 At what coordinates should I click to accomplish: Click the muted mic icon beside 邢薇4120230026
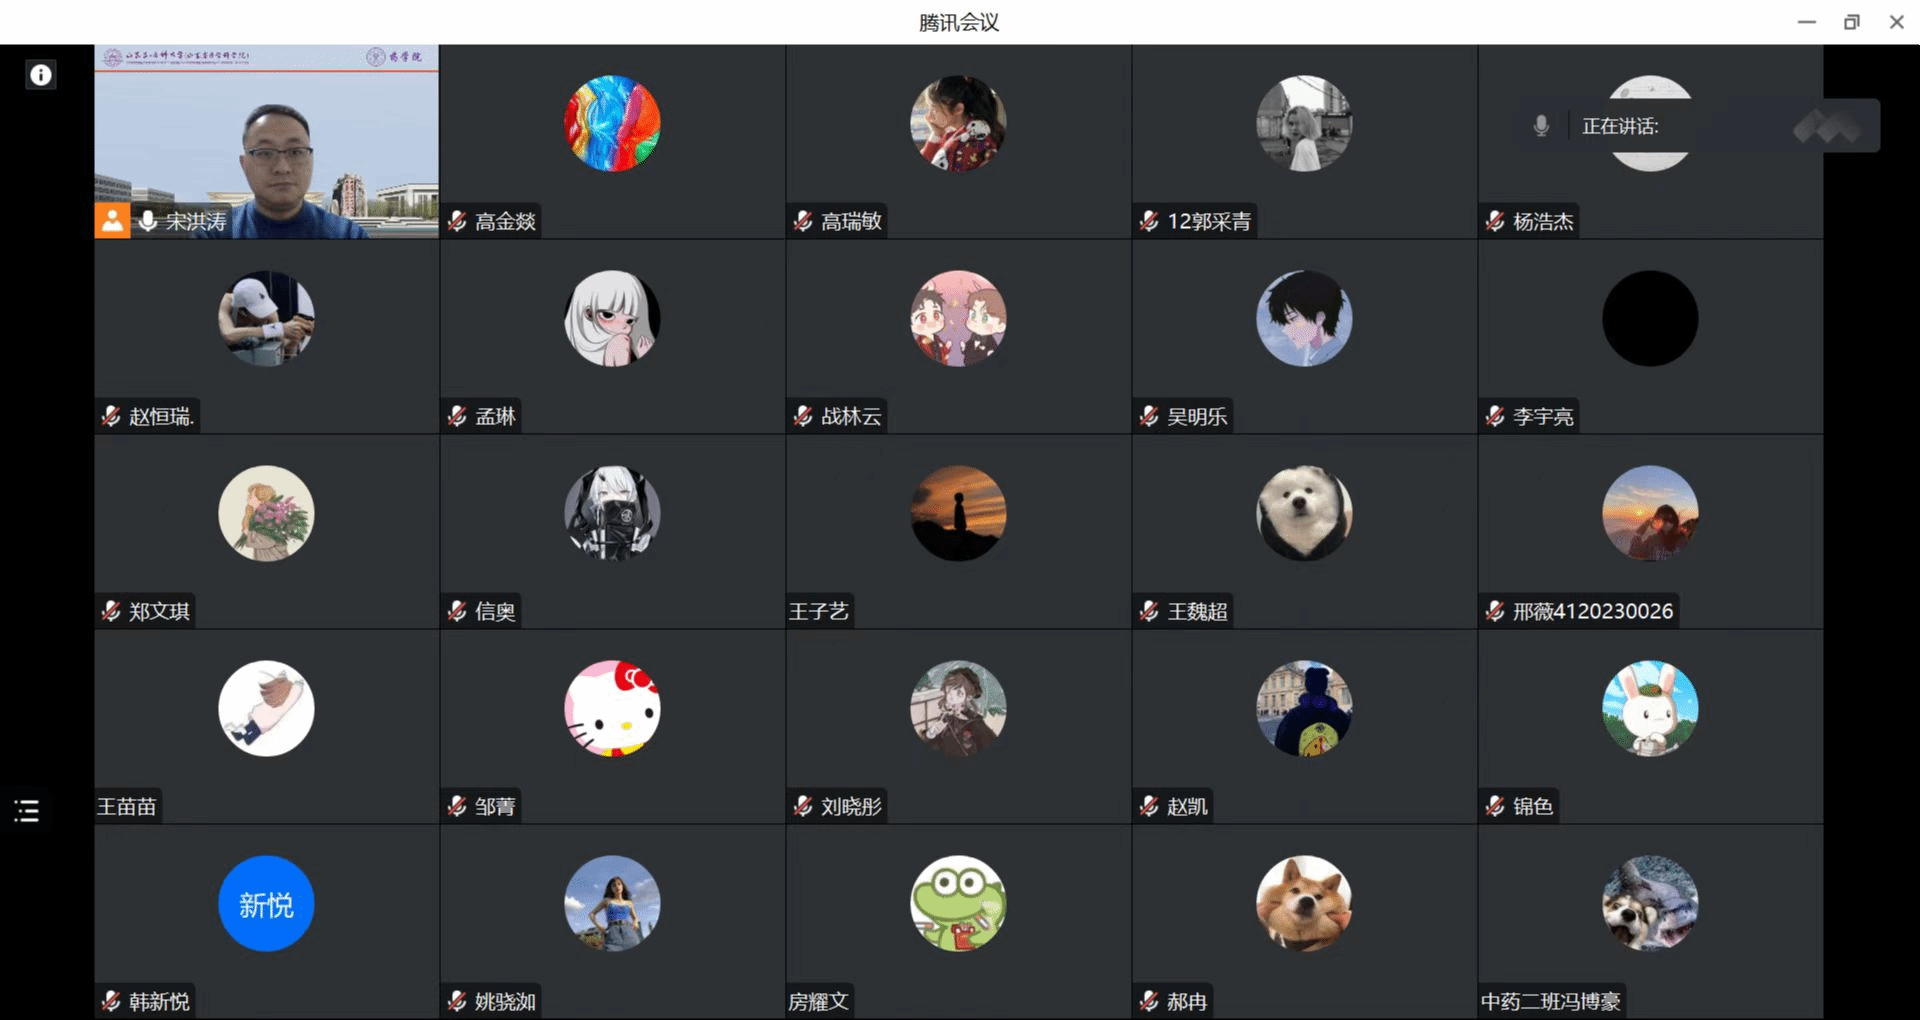pos(1495,611)
